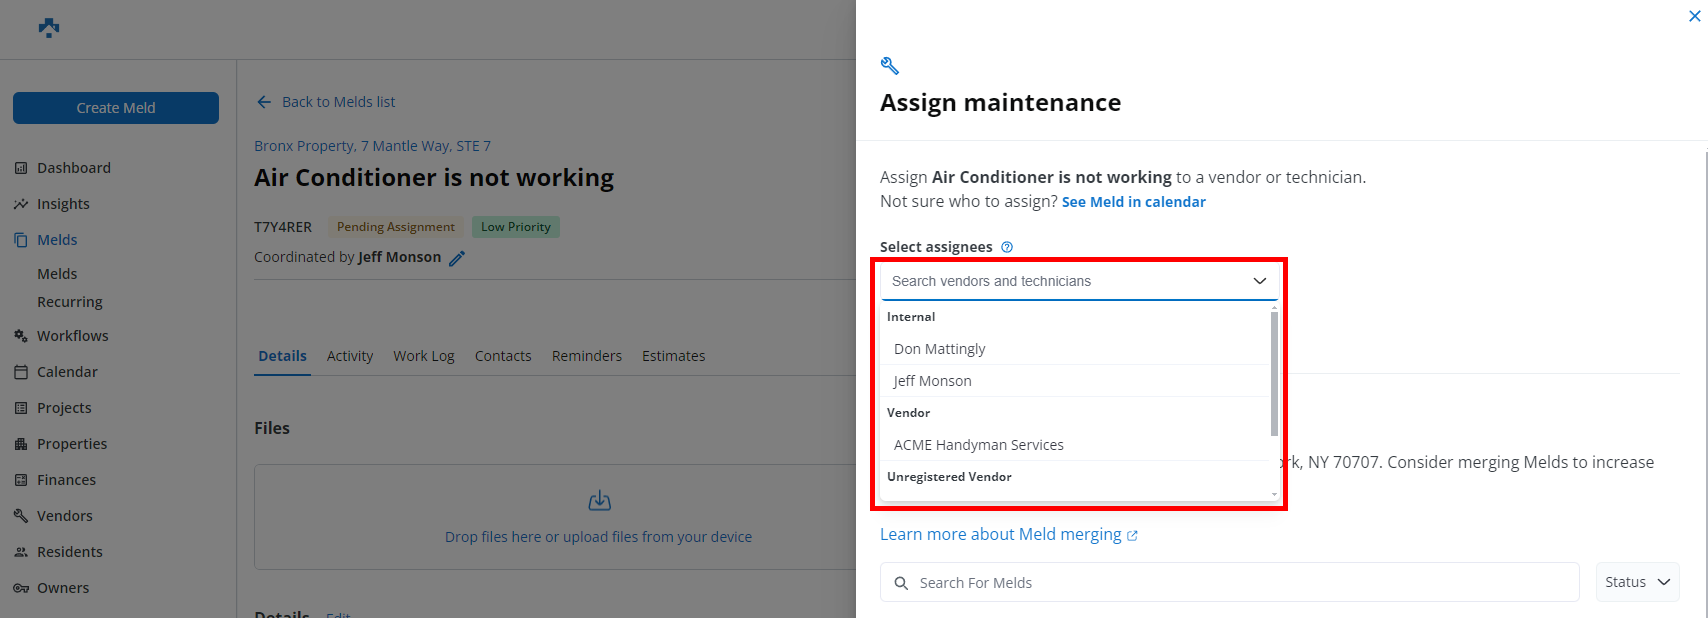
Task: Go to Workflows in the sidebar
Action: pos(72,336)
